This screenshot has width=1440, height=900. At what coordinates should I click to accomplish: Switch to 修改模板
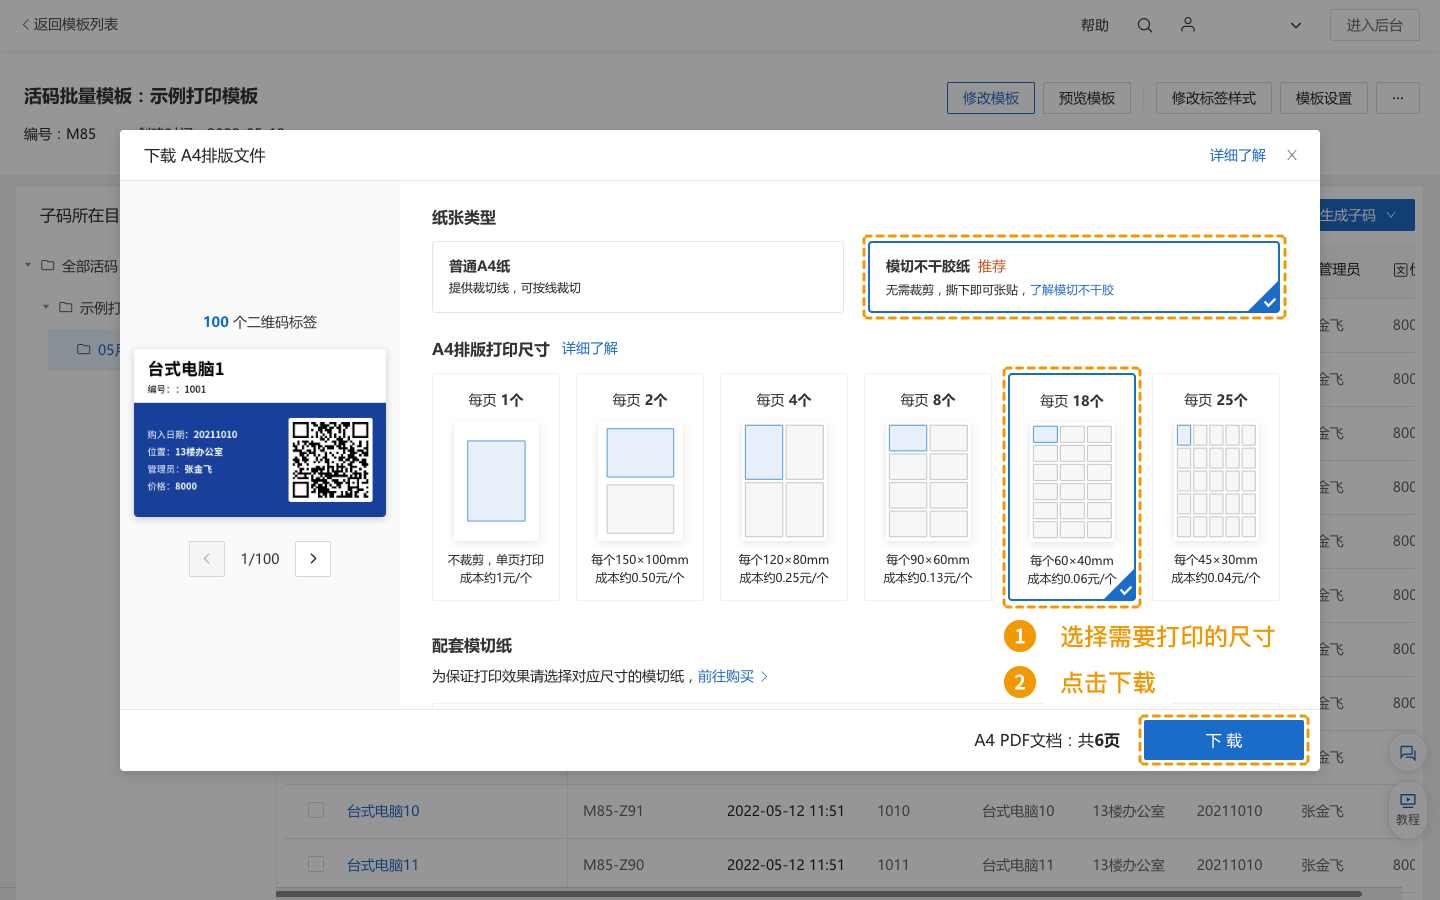[991, 98]
